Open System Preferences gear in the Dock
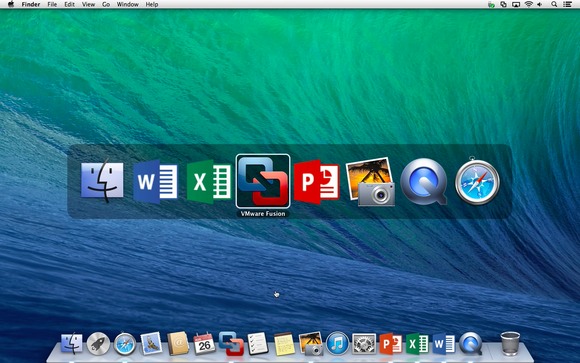The image size is (580, 363). tap(364, 344)
